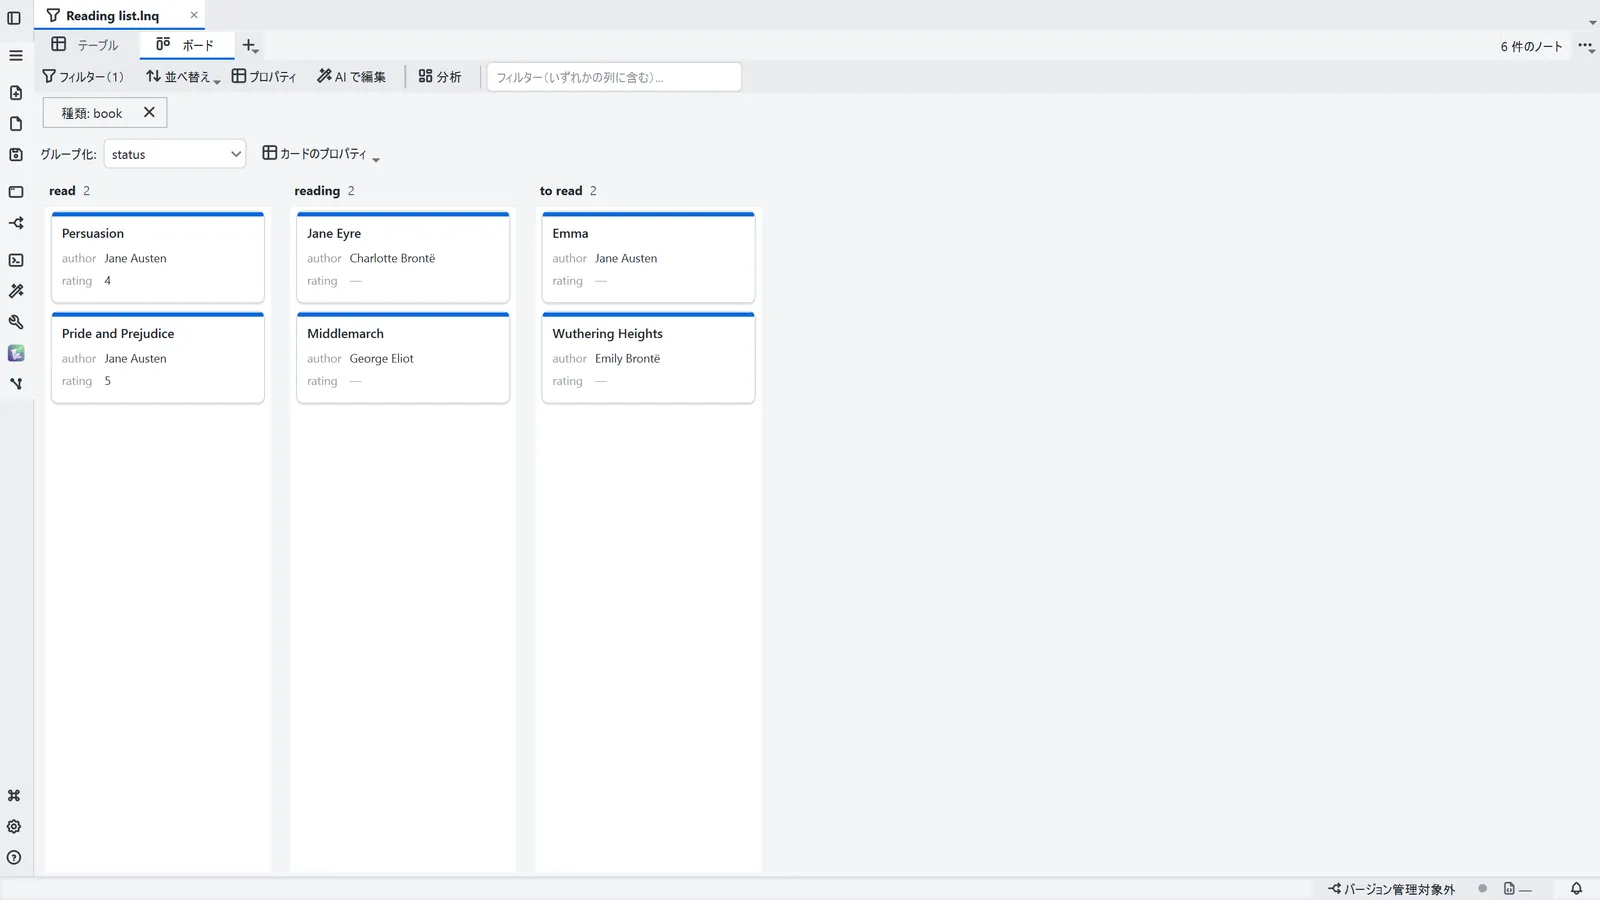Viewport: 1600px width, 900px height.
Task: Click the window panel icon in sidebar
Action: coord(16,192)
